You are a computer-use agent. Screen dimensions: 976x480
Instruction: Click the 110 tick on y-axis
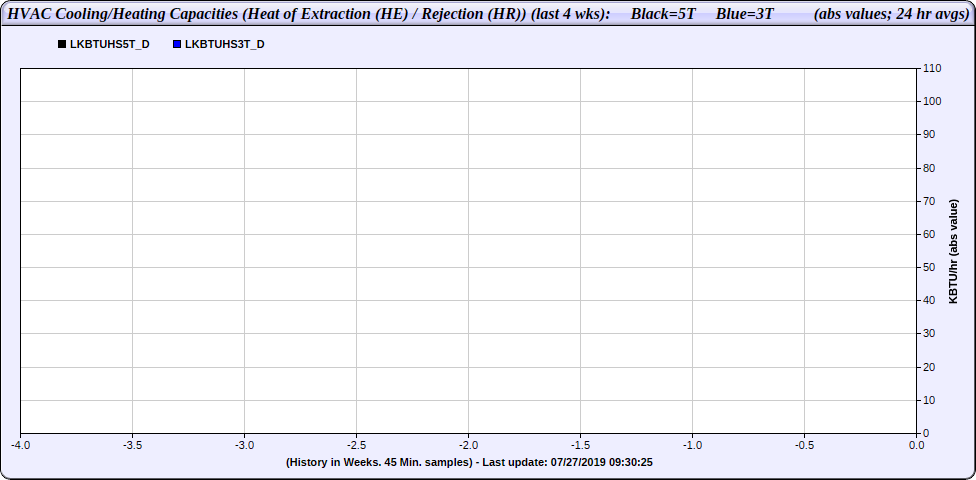coord(930,68)
